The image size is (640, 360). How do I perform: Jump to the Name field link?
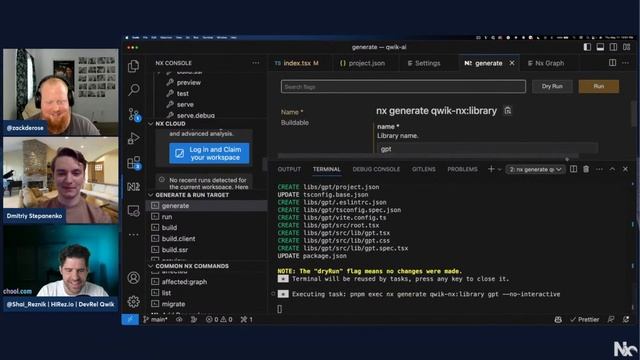pyautogui.click(x=292, y=112)
